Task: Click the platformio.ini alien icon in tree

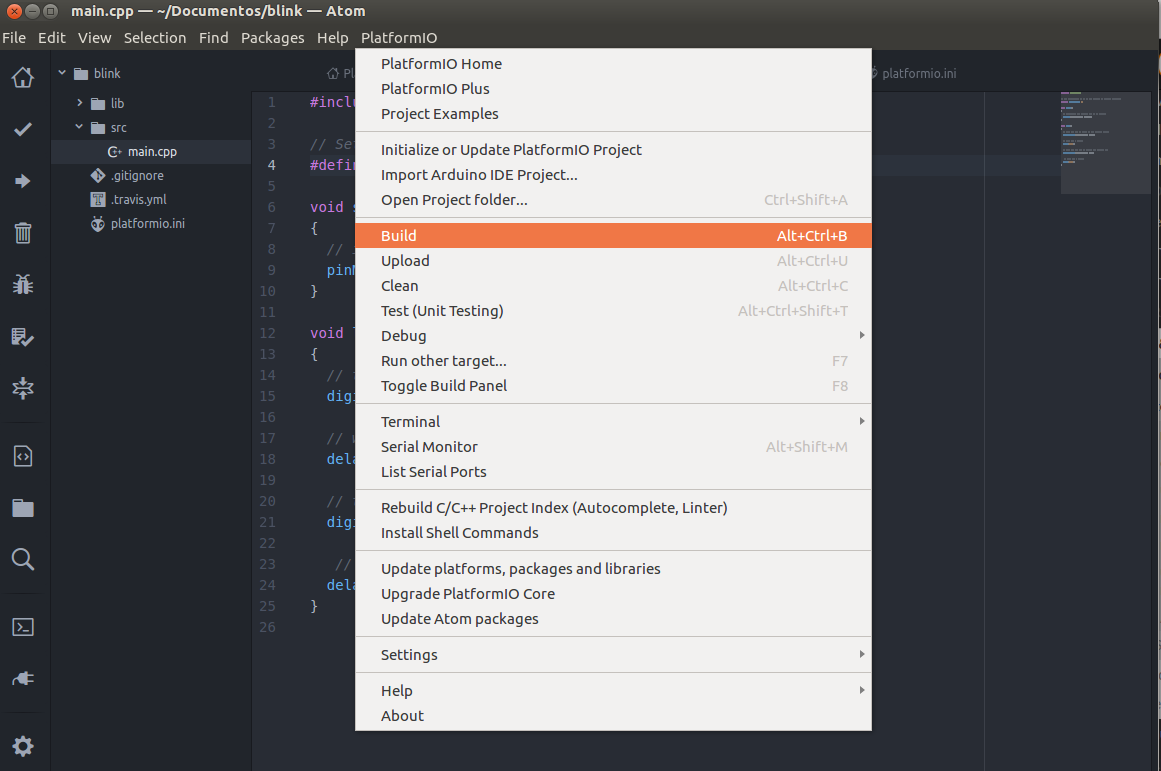Action: click(98, 224)
